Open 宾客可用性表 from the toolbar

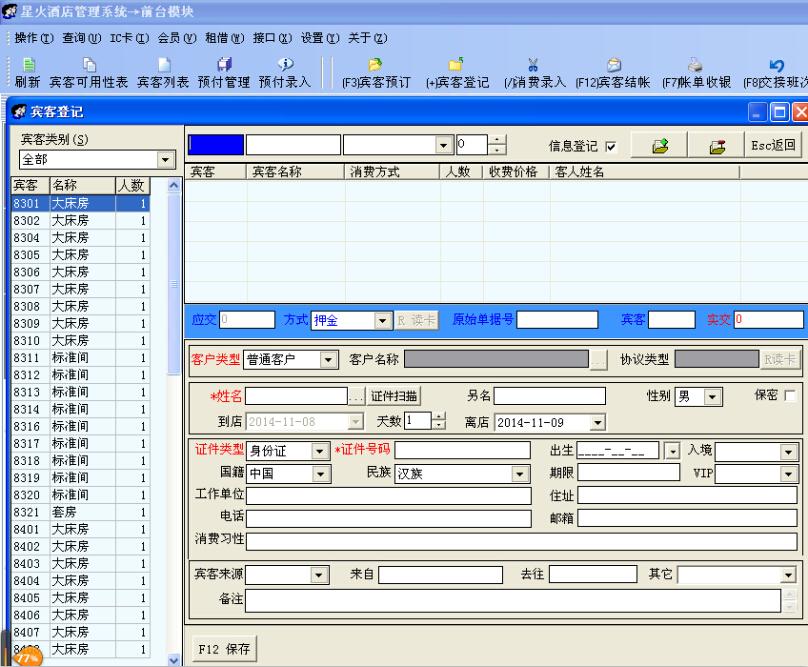(89, 74)
